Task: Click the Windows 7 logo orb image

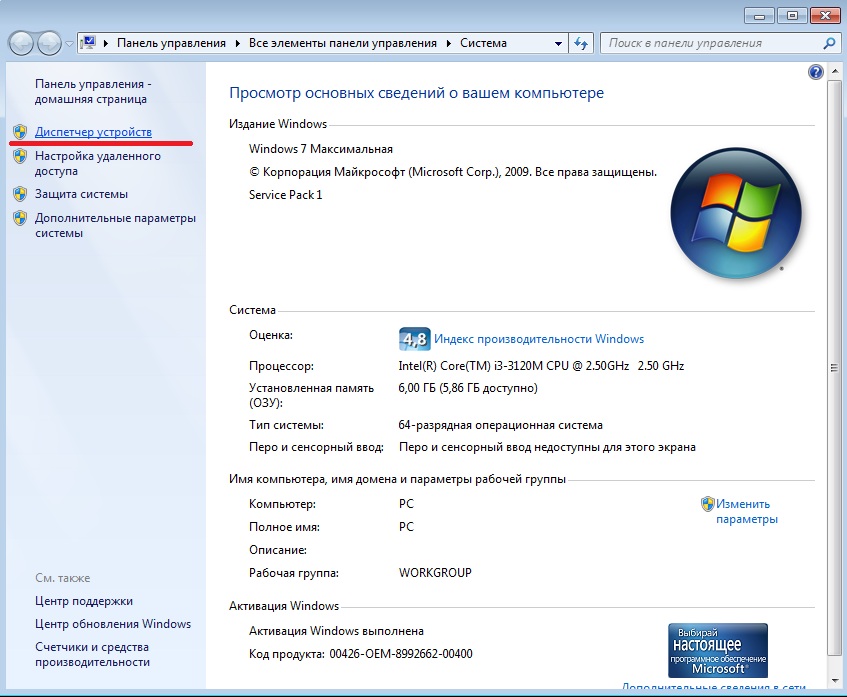Action: coord(736,213)
